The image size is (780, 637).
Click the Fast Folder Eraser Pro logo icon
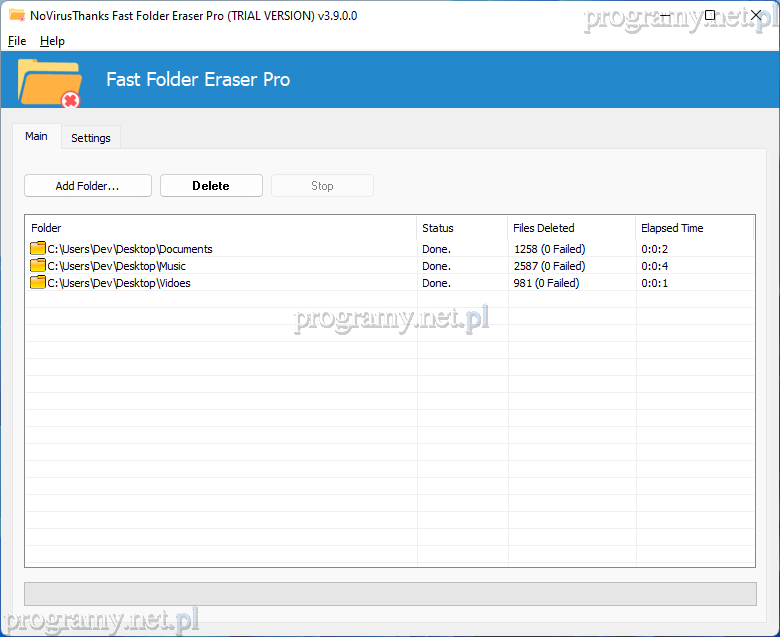coord(48,82)
